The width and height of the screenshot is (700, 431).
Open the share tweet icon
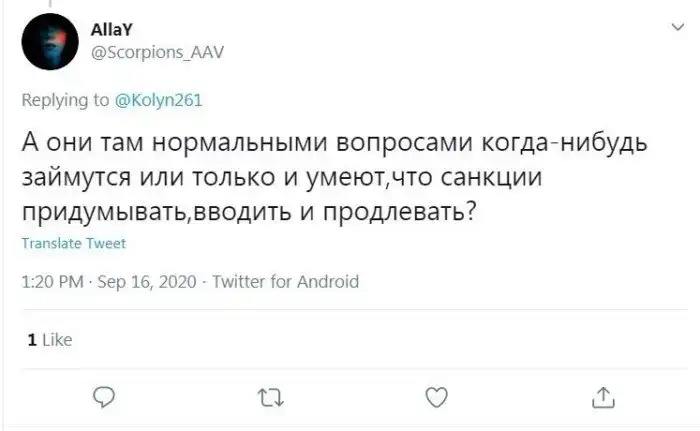coord(602,398)
